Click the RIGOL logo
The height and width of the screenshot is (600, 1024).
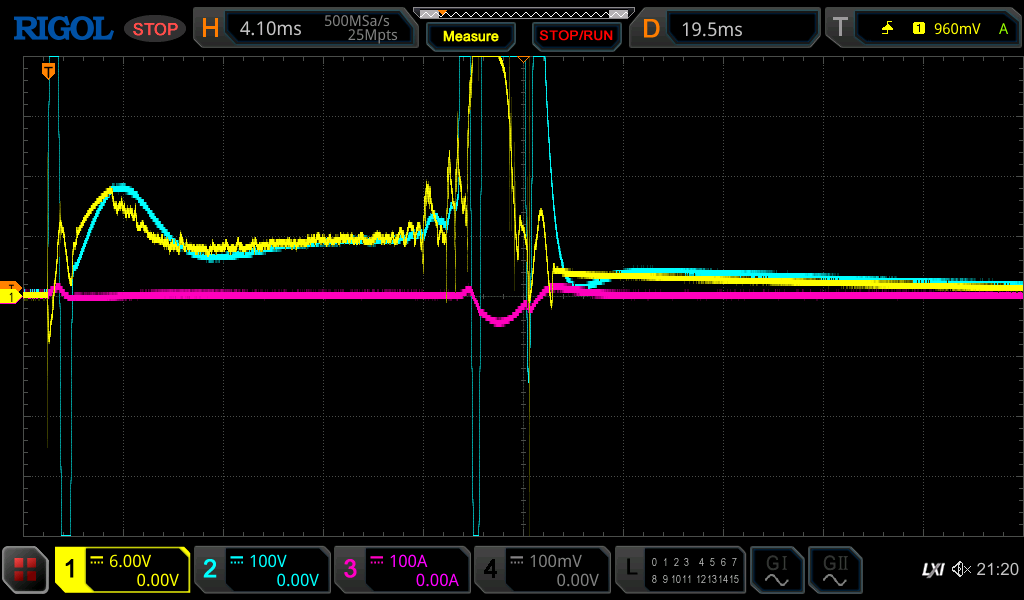[62, 29]
